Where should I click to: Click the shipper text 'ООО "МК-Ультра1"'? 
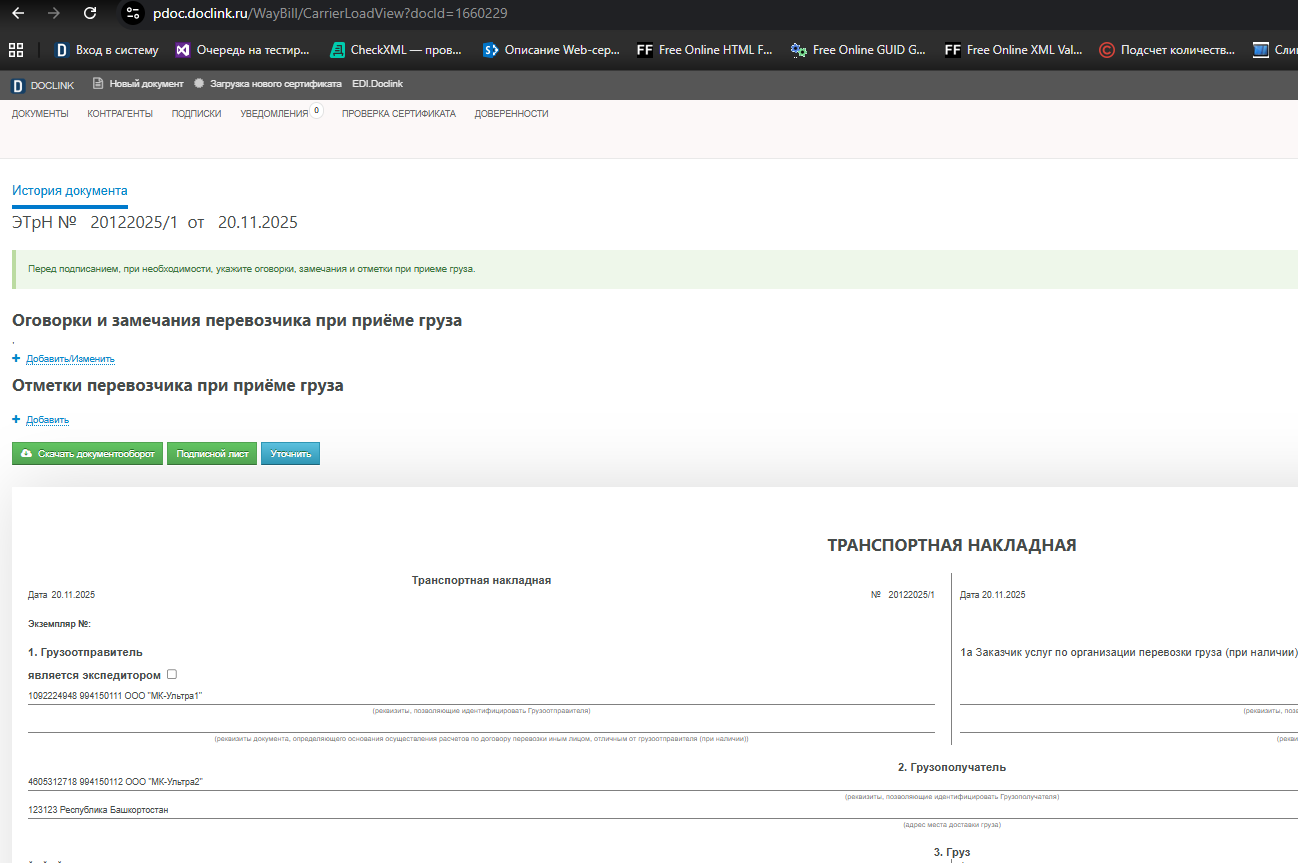[163, 696]
